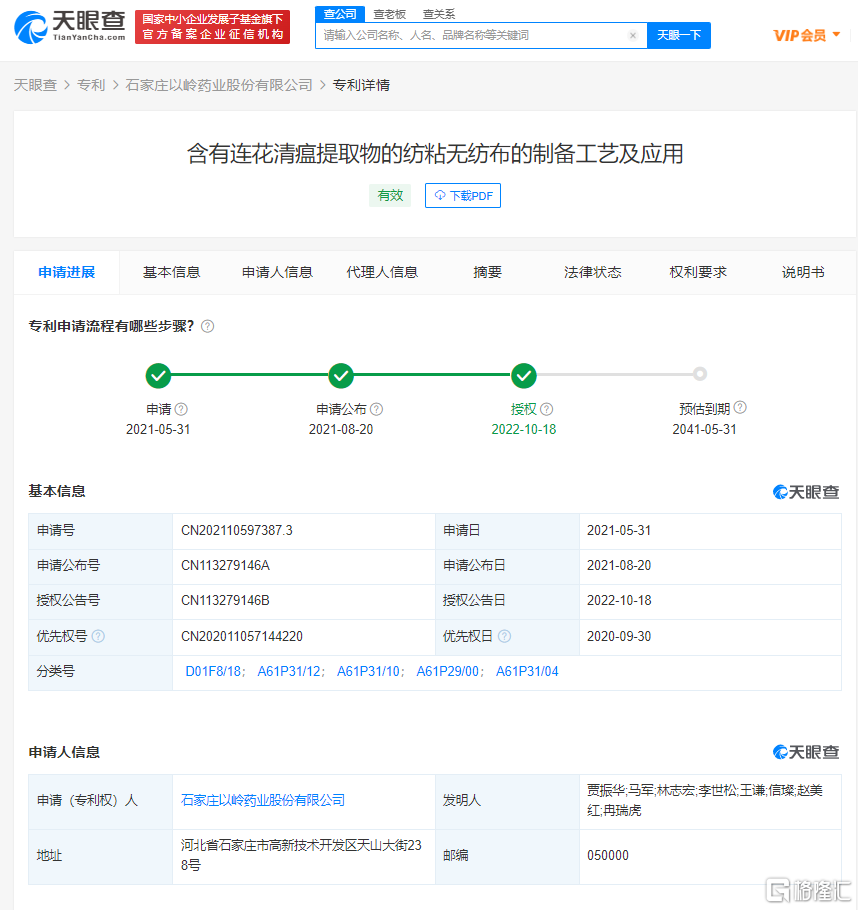Open help icon beside 授权 step label
Viewport: 858px width, 910px height.
(x=546, y=409)
